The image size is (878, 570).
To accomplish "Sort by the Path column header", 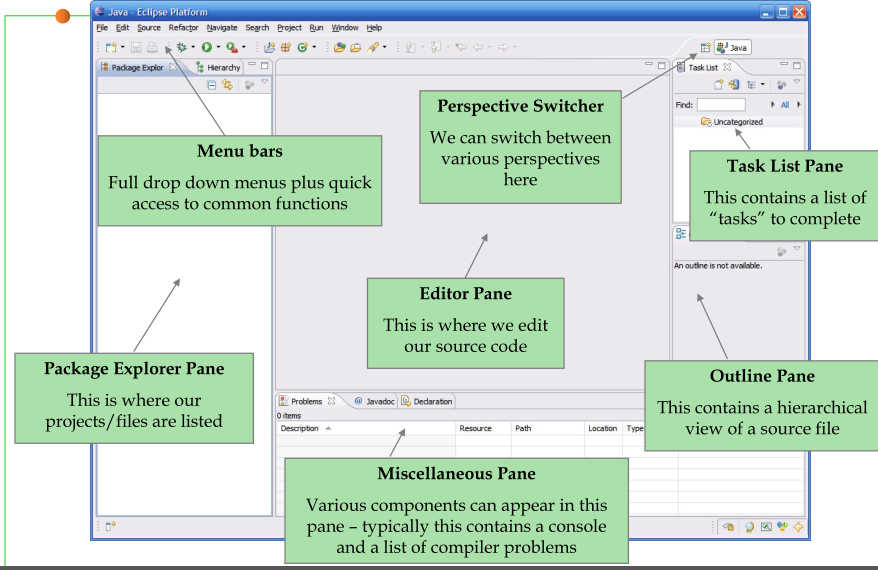I will click(x=548, y=428).
